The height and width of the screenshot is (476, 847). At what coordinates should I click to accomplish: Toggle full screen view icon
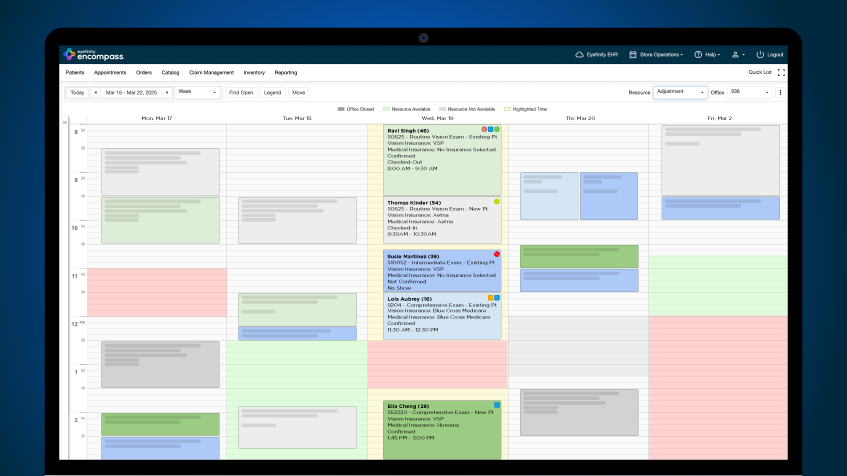tap(781, 72)
